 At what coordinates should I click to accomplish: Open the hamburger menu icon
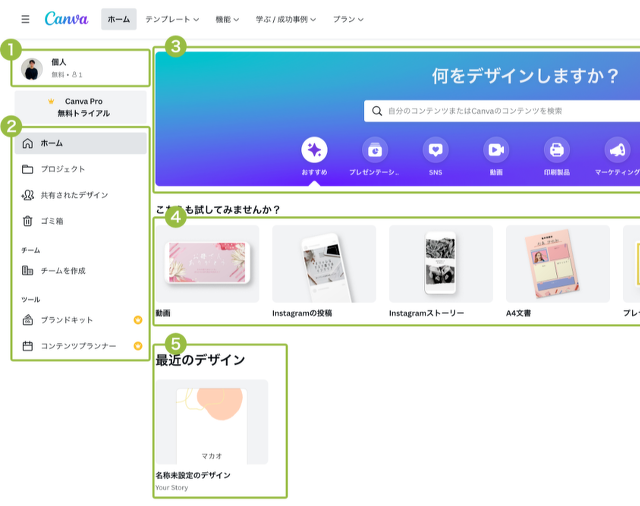point(25,19)
